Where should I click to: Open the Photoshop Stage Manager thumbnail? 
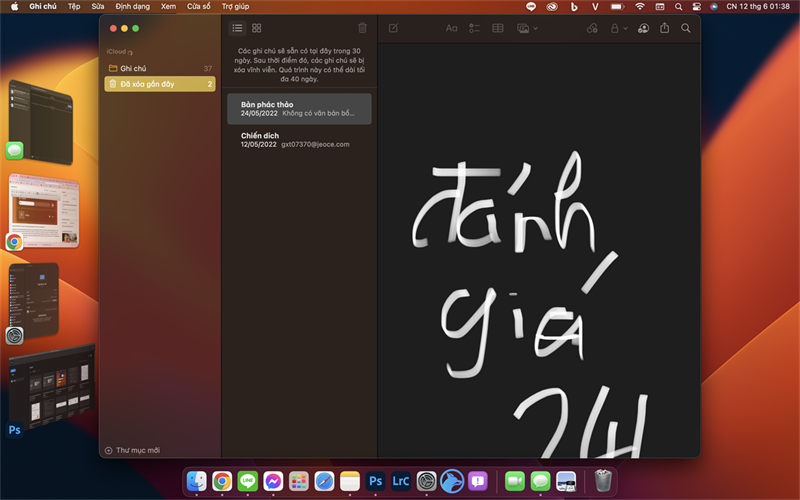click(51, 388)
